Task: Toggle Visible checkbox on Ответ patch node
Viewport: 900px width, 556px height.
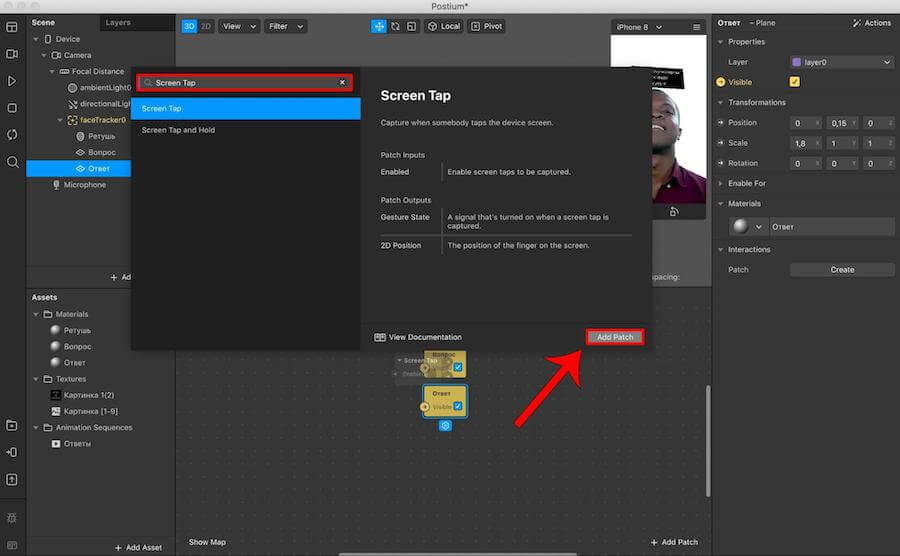Action: pyautogui.click(x=457, y=406)
